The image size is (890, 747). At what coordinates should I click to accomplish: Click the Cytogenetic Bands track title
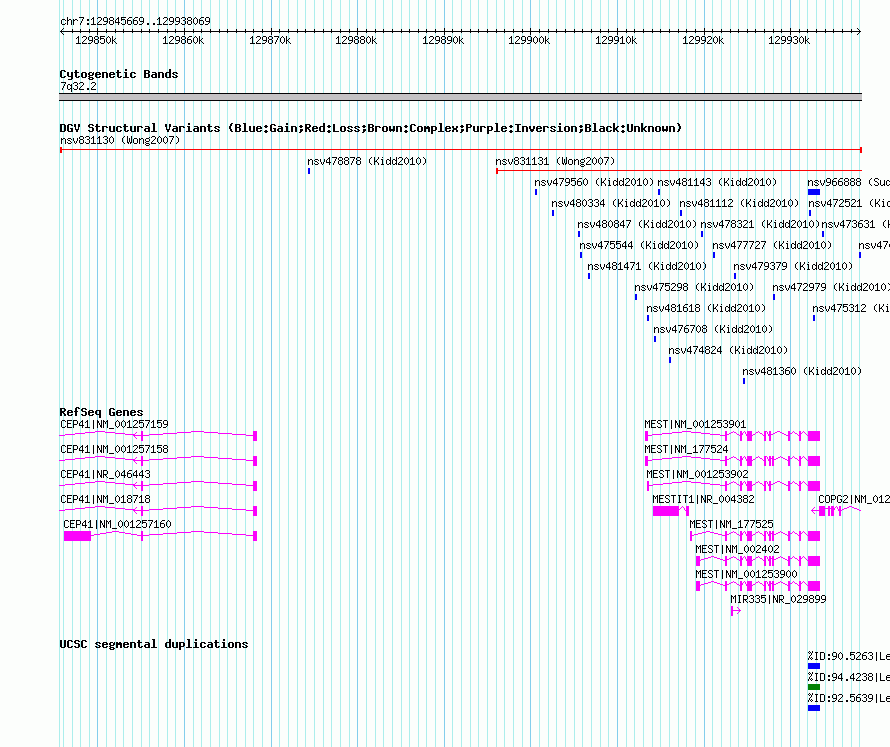tap(119, 74)
